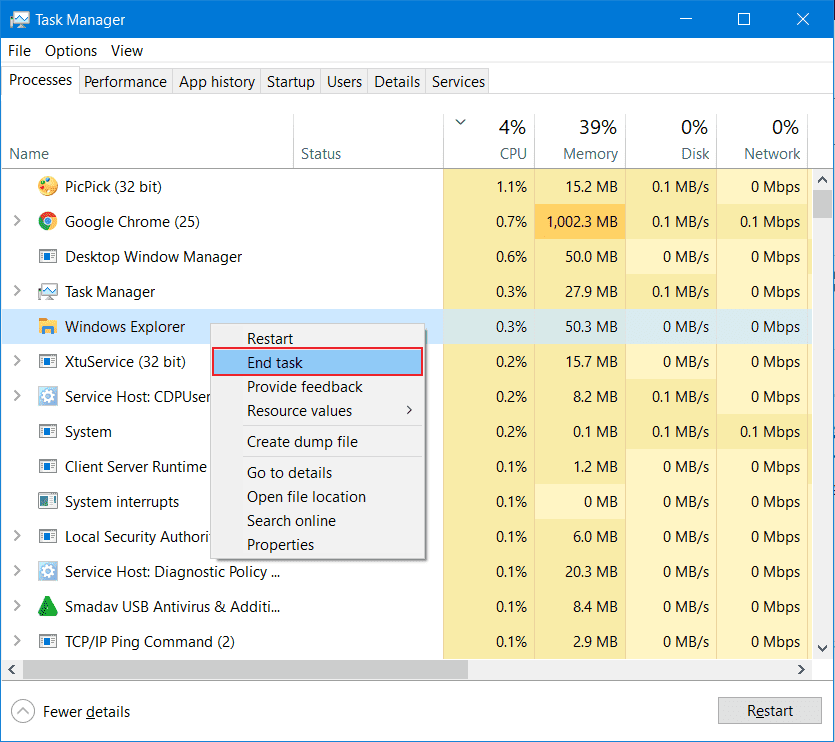Open the View menu
Screen dimensions: 835x742
[x=127, y=51]
